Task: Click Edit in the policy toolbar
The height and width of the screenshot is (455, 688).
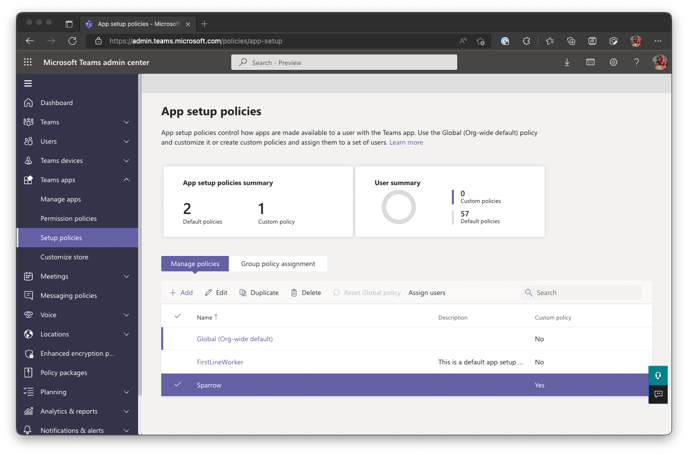Action: coord(216,293)
